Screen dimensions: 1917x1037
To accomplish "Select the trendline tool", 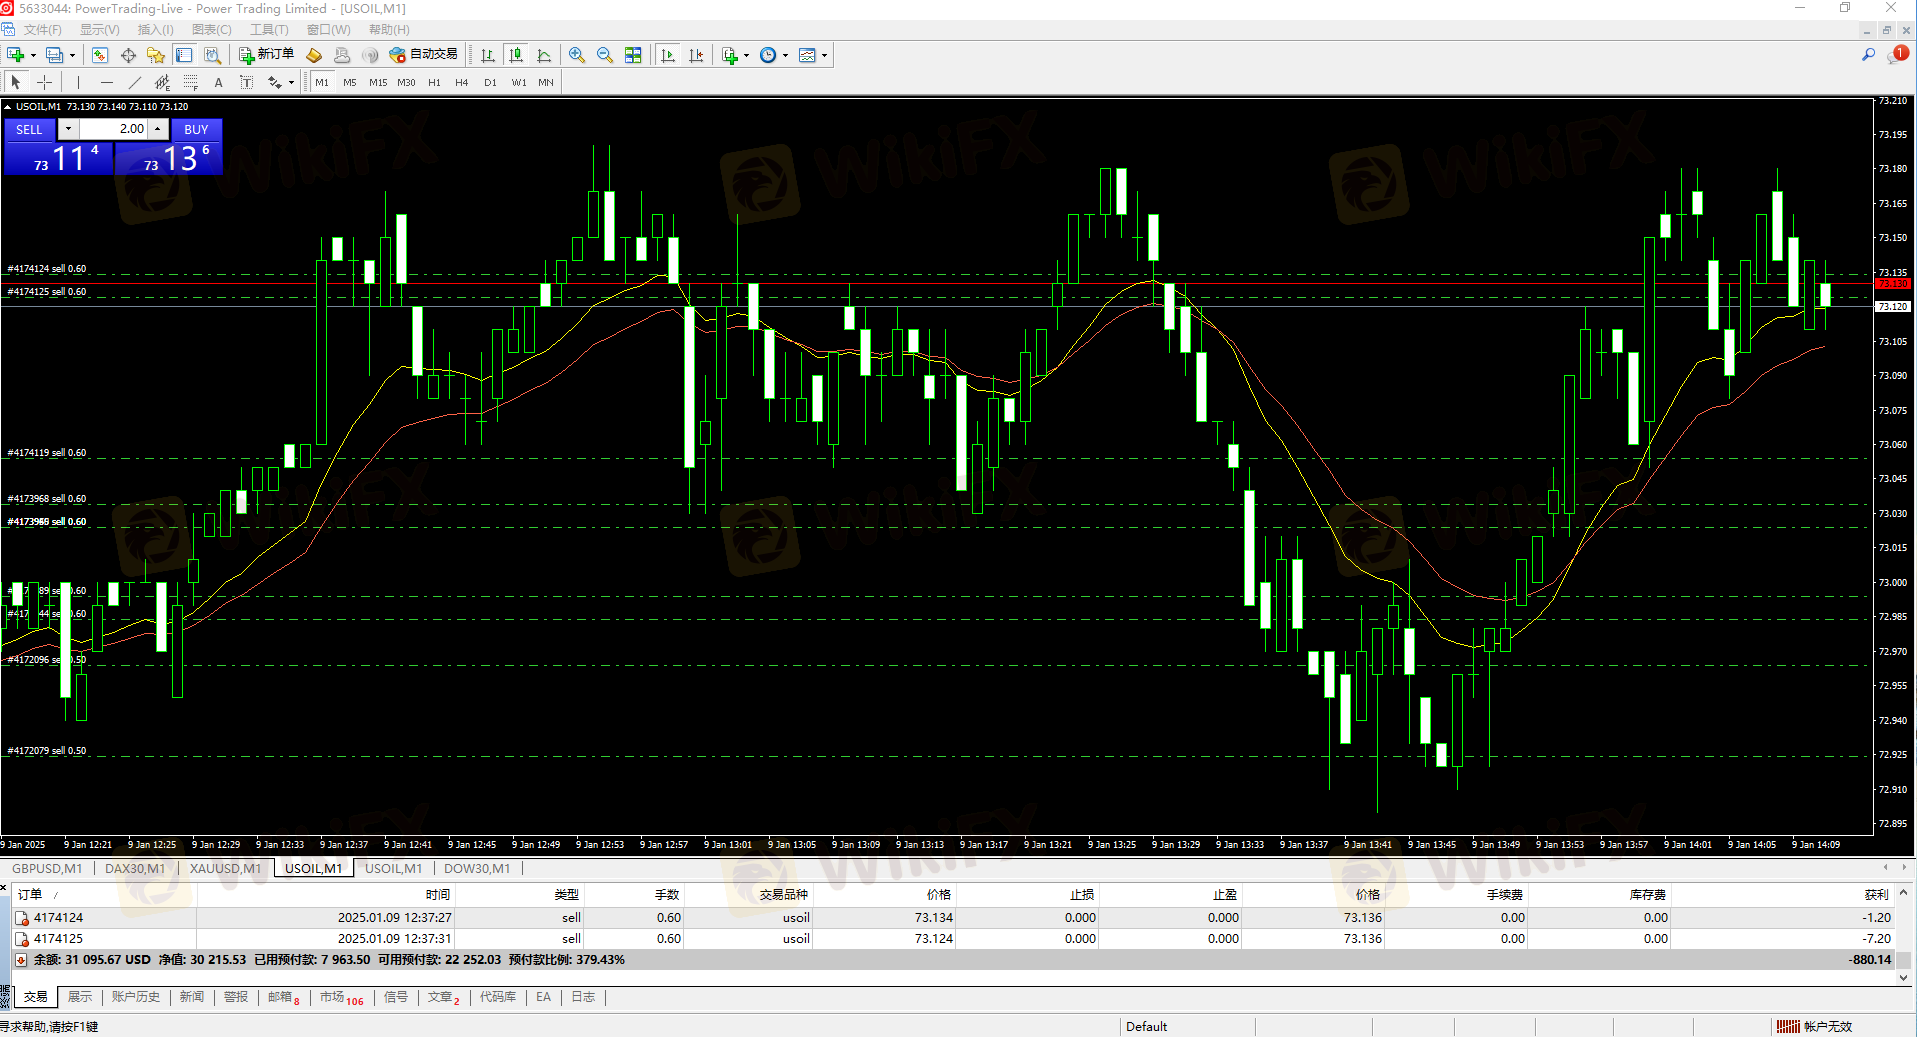I will [134, 82].
